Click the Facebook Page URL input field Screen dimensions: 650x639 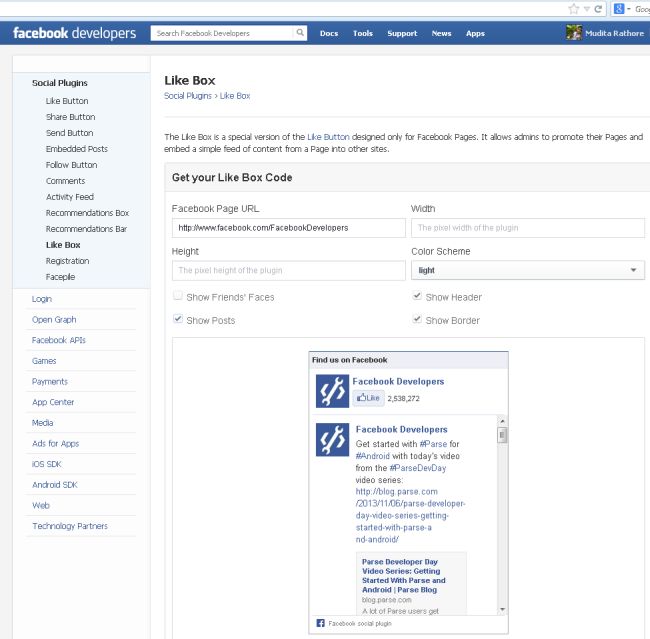289,228
